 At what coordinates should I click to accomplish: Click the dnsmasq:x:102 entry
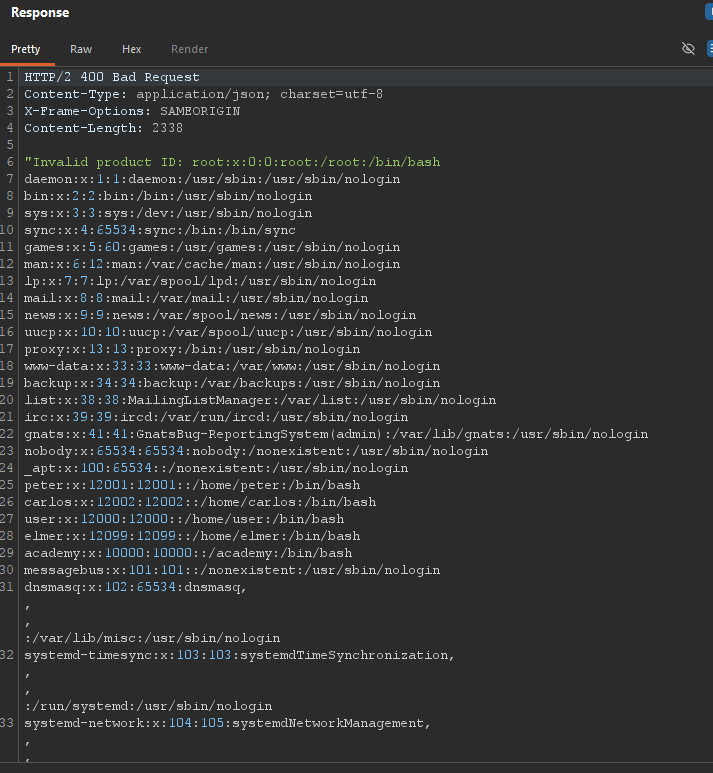pyautogui.click(x=136, y=587)
